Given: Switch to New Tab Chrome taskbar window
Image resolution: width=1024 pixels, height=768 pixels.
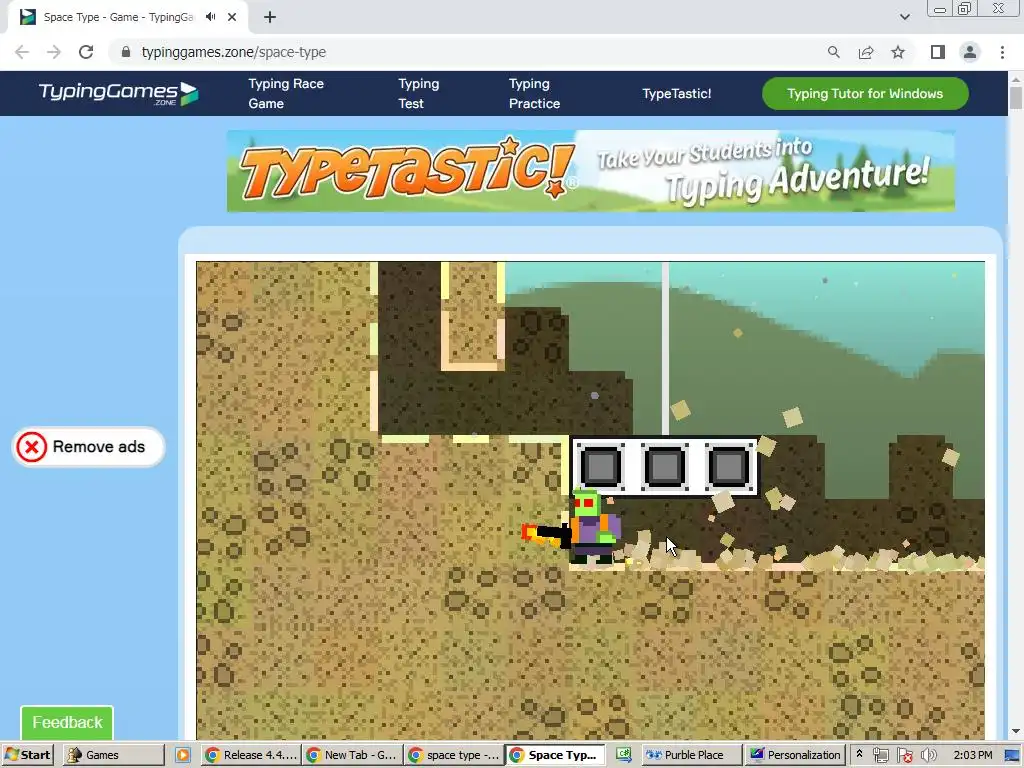Looking at the screenshot, I should (x=352, y=755).
